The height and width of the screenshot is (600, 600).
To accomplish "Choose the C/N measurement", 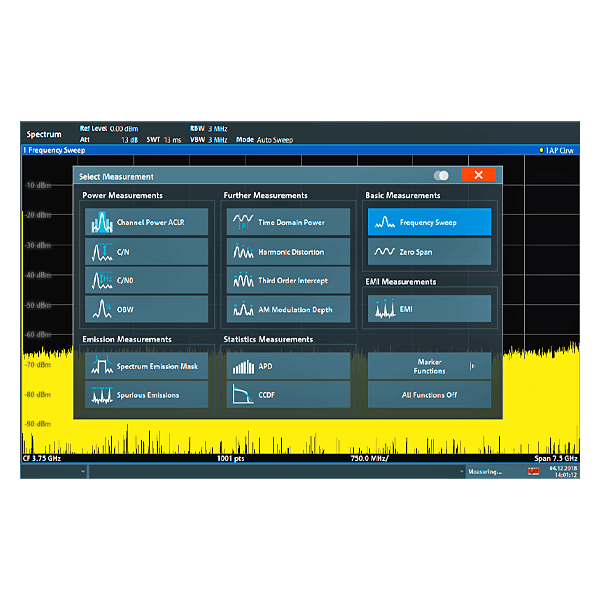I will (146, 251).
